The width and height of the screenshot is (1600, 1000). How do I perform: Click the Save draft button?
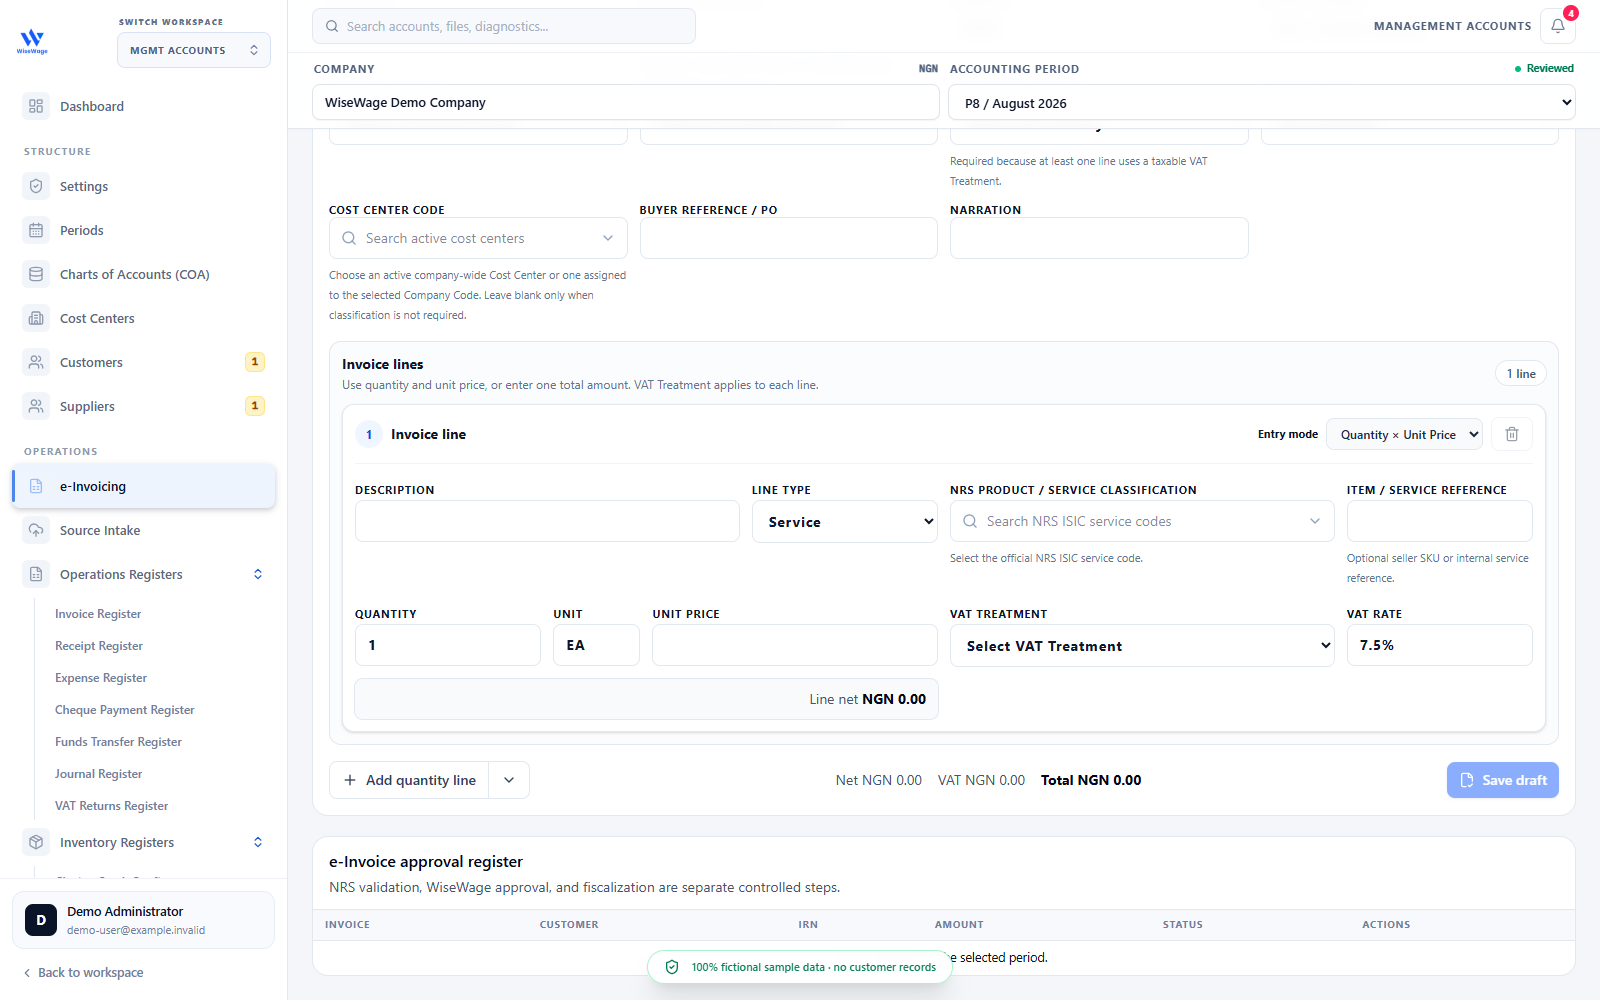1503,780
